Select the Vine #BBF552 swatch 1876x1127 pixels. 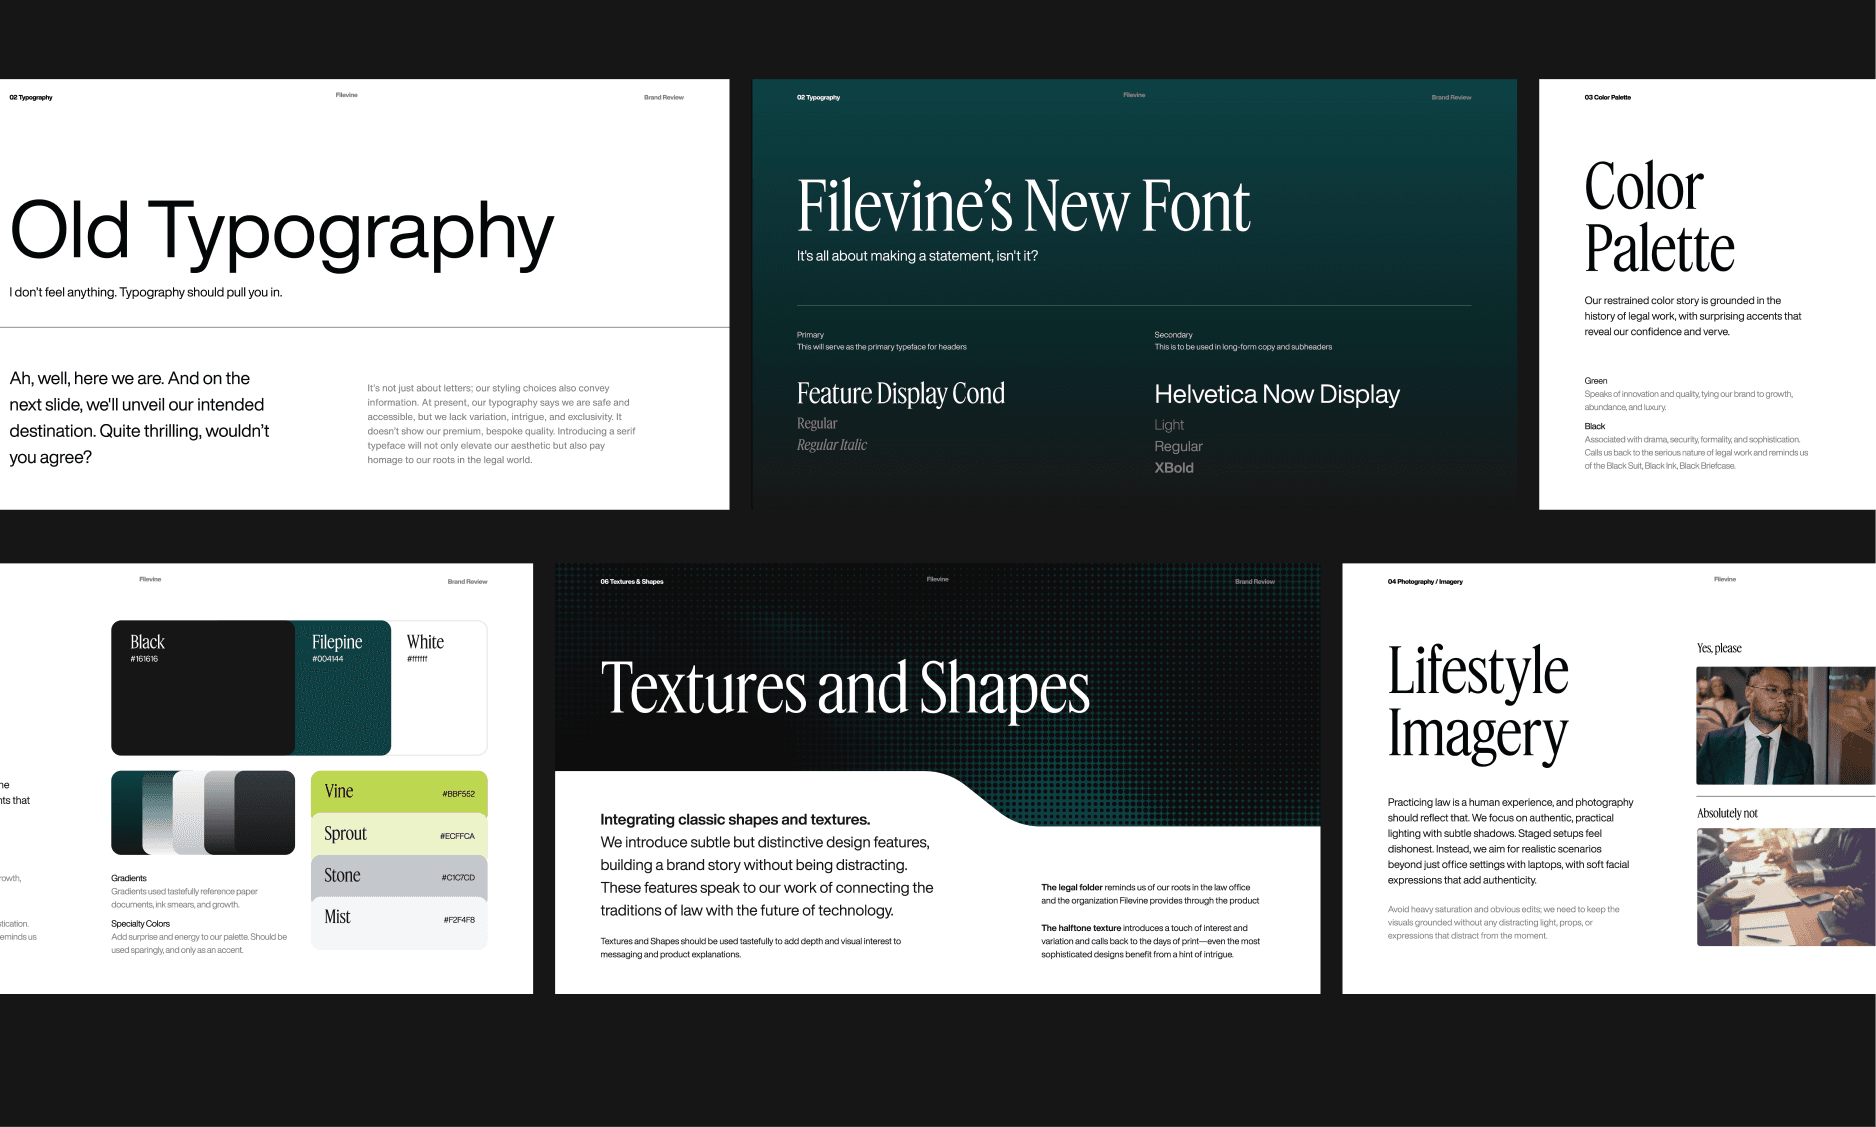click(x=399, y=792)
